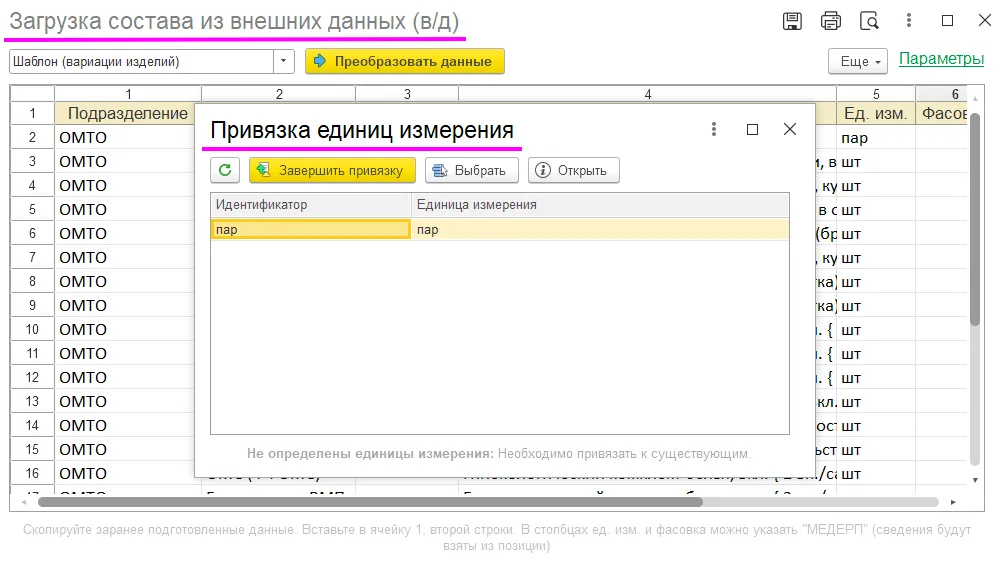Click the Выбрать button
Viewport: 1000px width, 562px height.
click(x=471, y=170)
